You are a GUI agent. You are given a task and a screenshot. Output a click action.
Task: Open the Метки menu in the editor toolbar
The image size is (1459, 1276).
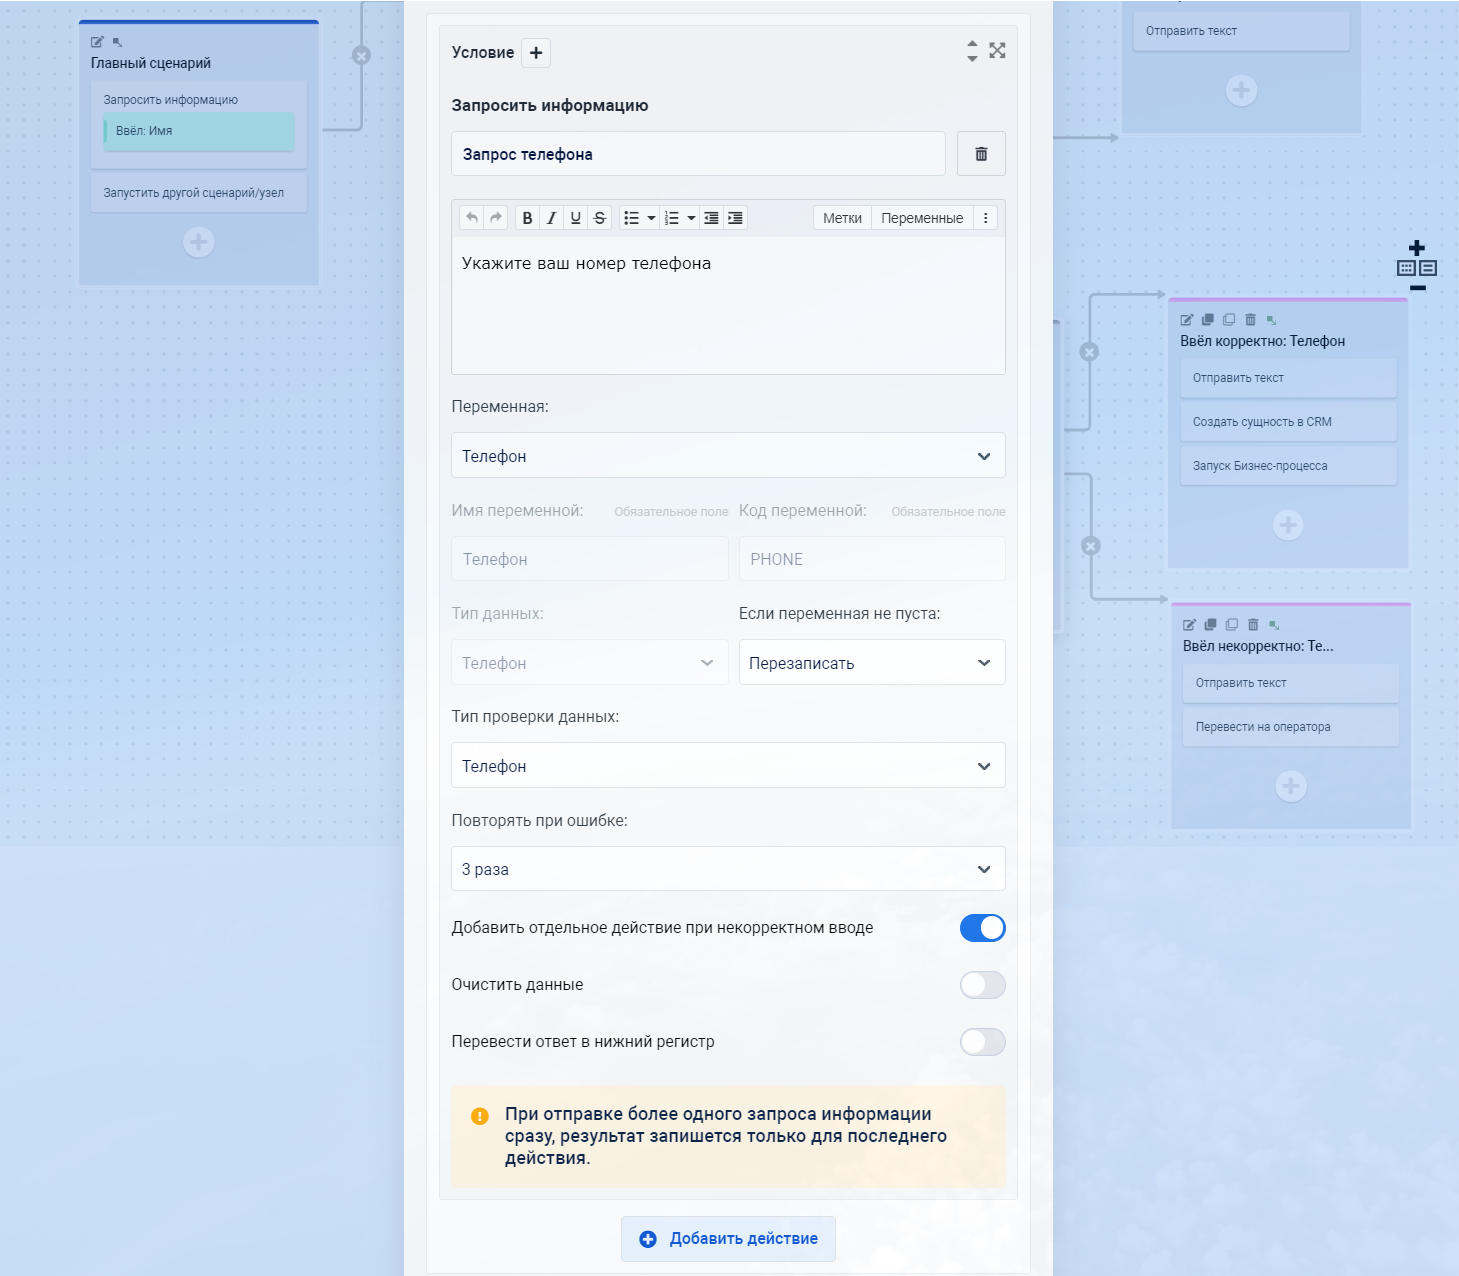coord(842,218)
